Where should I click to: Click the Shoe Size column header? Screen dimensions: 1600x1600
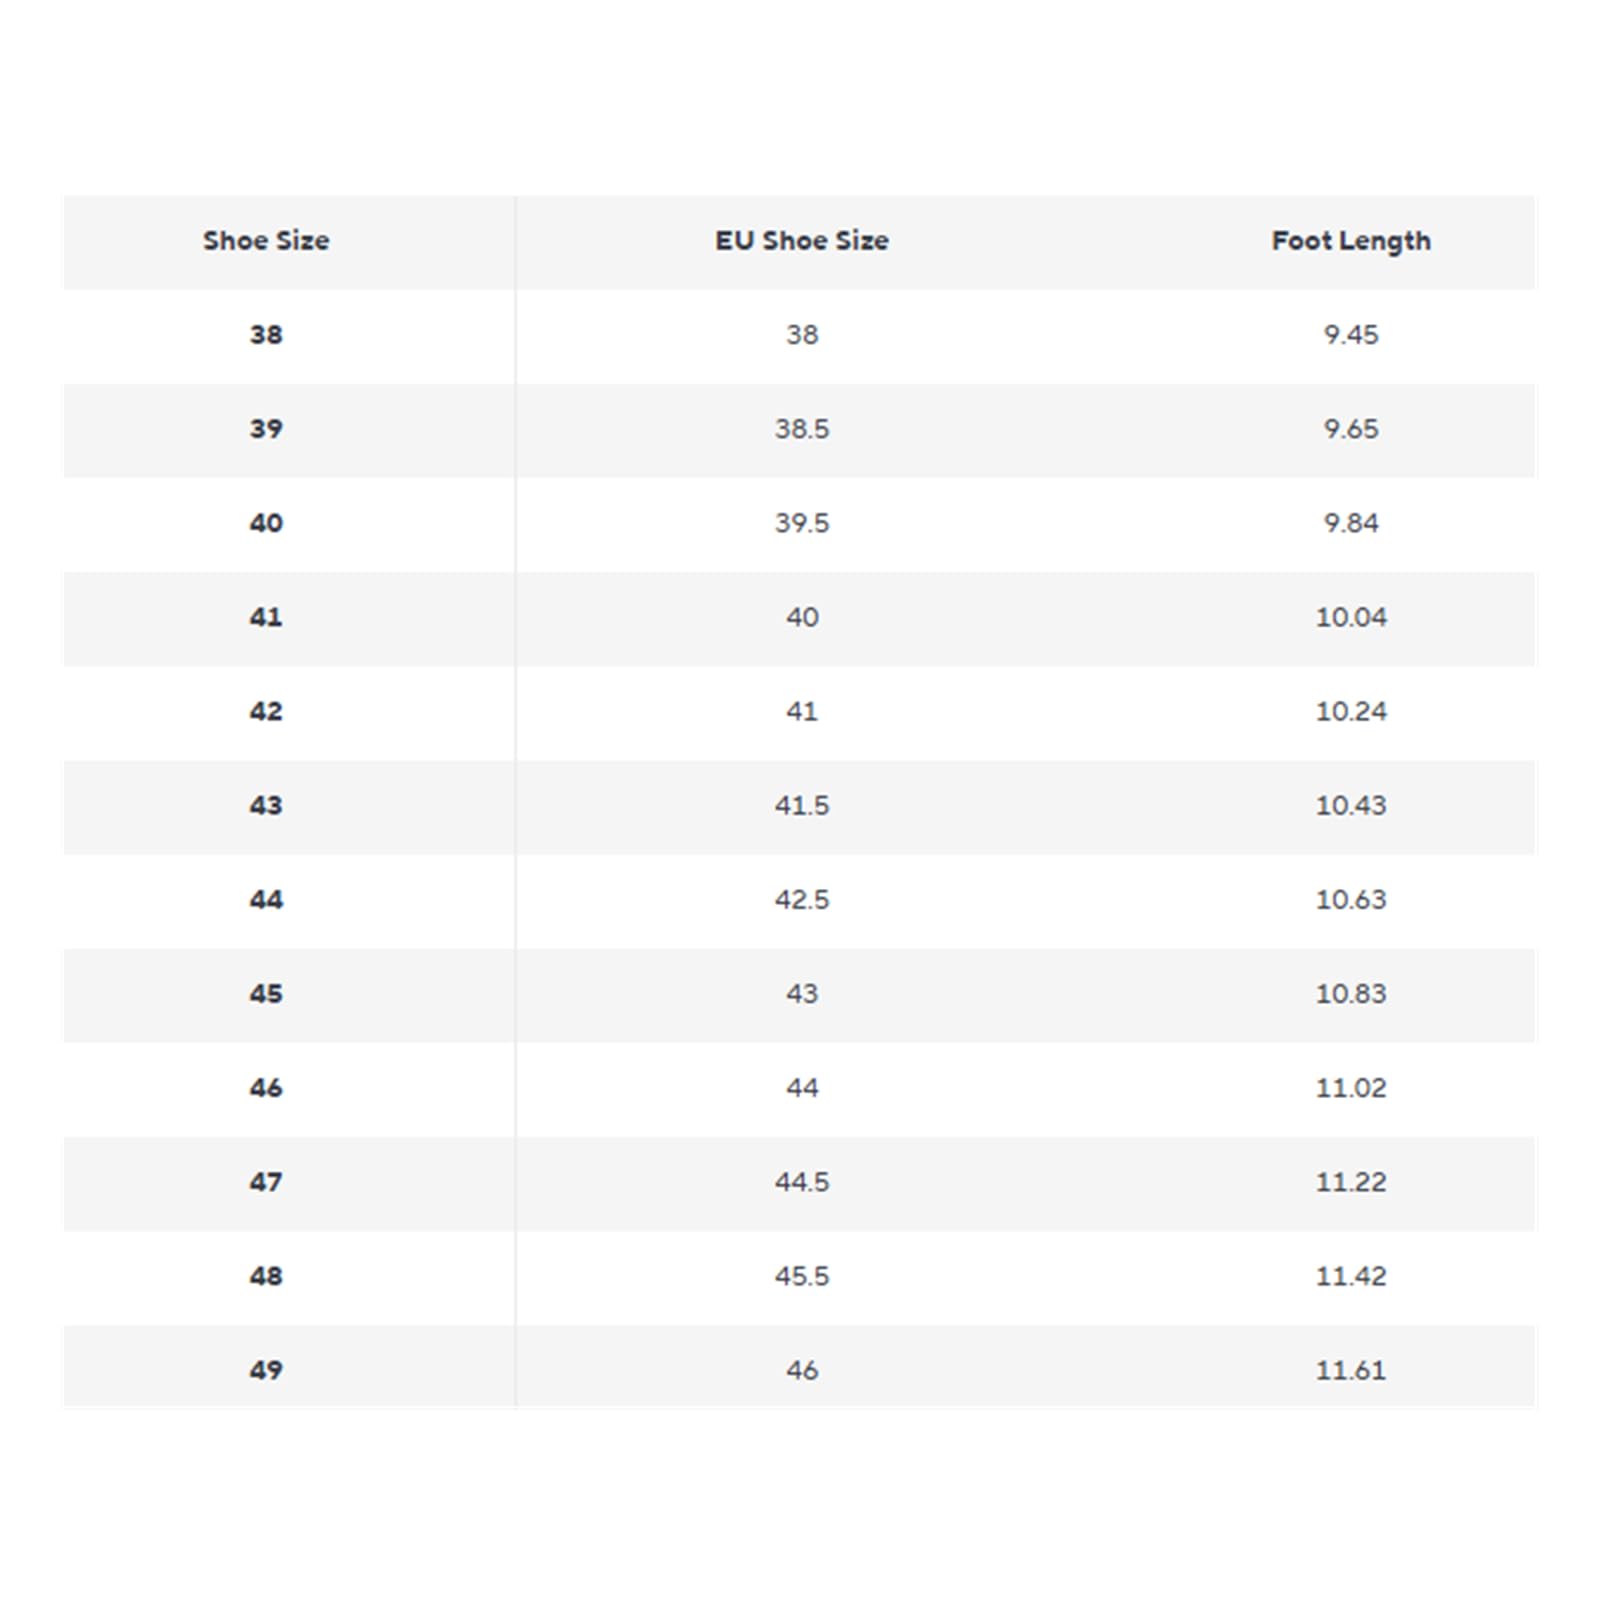[266, 241]
